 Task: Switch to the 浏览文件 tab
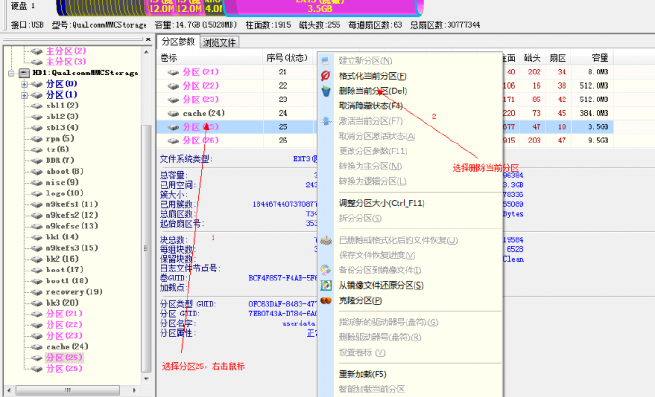(x=219, y=42)
